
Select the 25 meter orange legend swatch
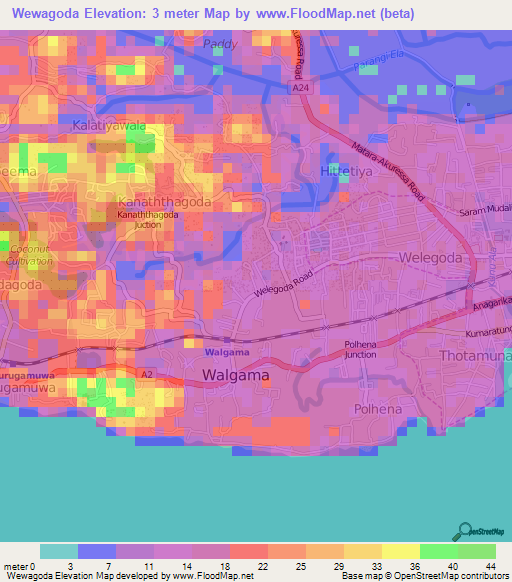pos(325,551)
